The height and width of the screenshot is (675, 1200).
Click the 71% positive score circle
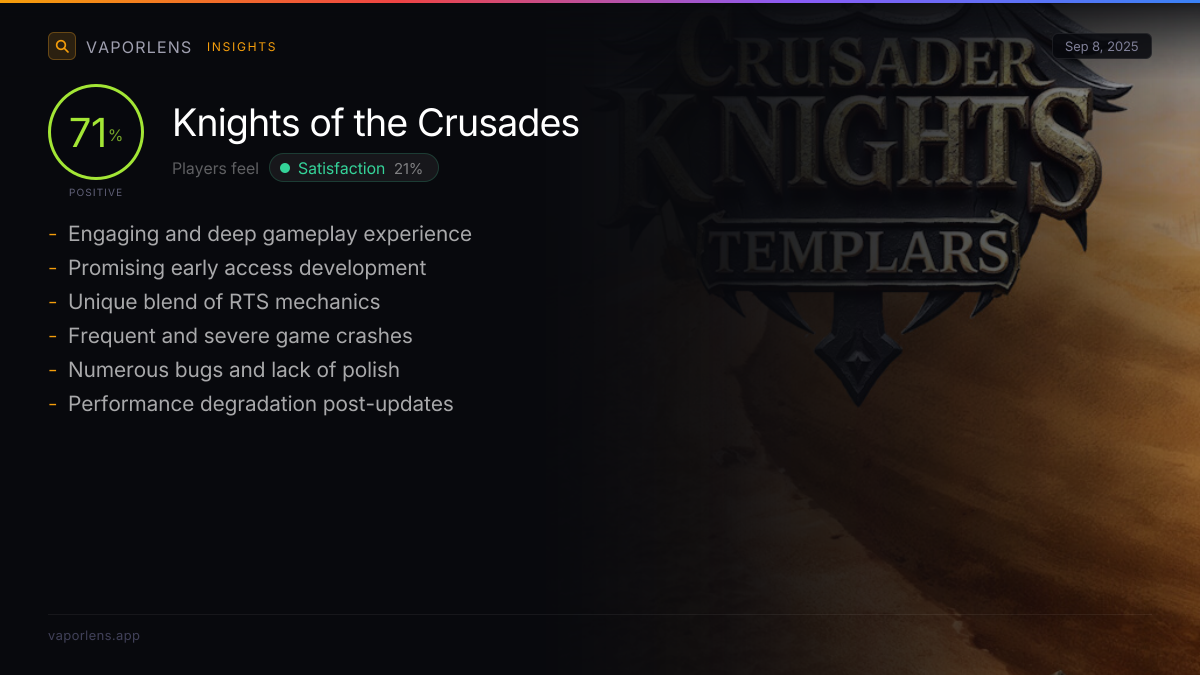click(x=96, y=133)
